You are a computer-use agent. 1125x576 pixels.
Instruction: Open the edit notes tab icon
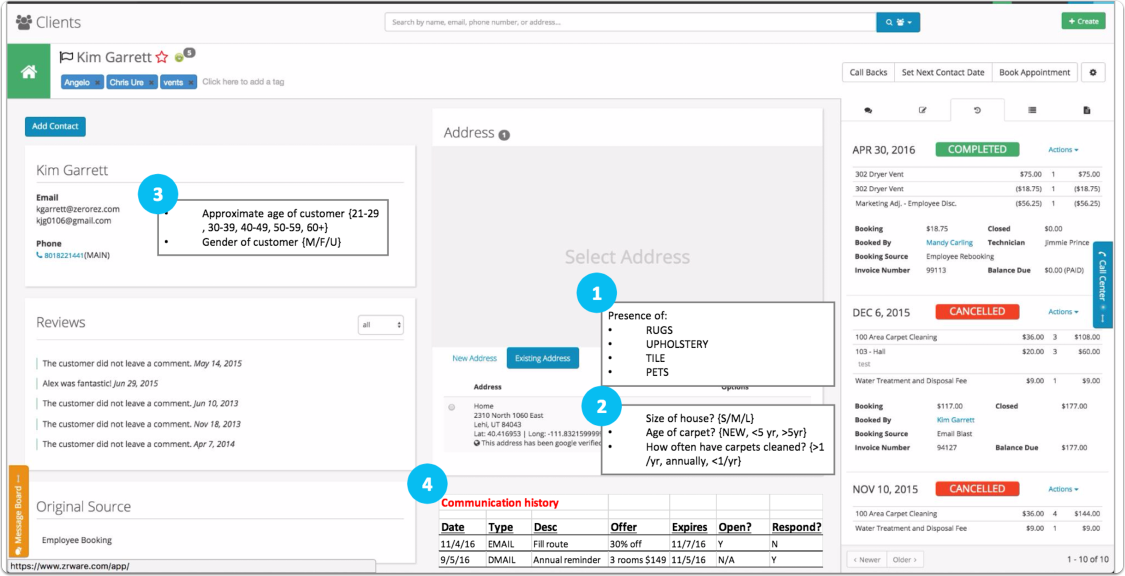click(x=923, y=110)
